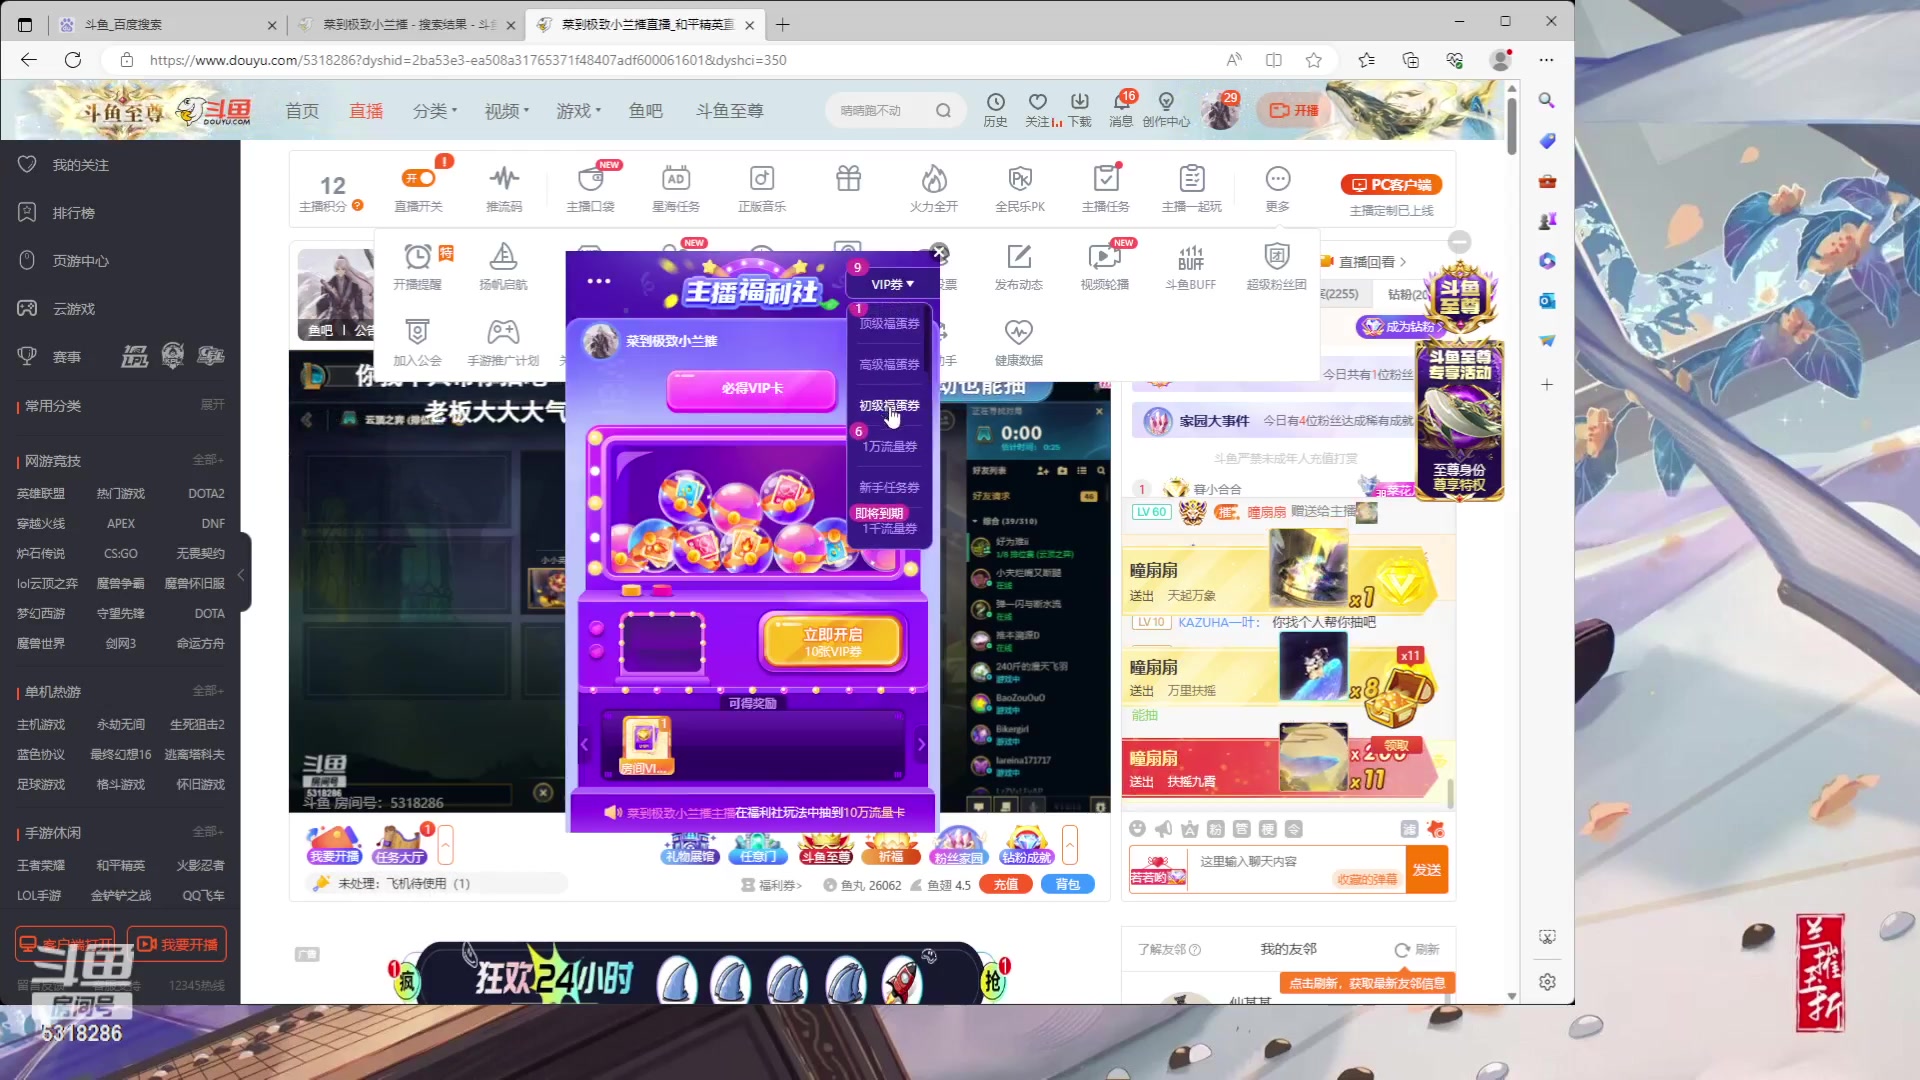Open the VIP券 dropdown

tap(892, 284)
